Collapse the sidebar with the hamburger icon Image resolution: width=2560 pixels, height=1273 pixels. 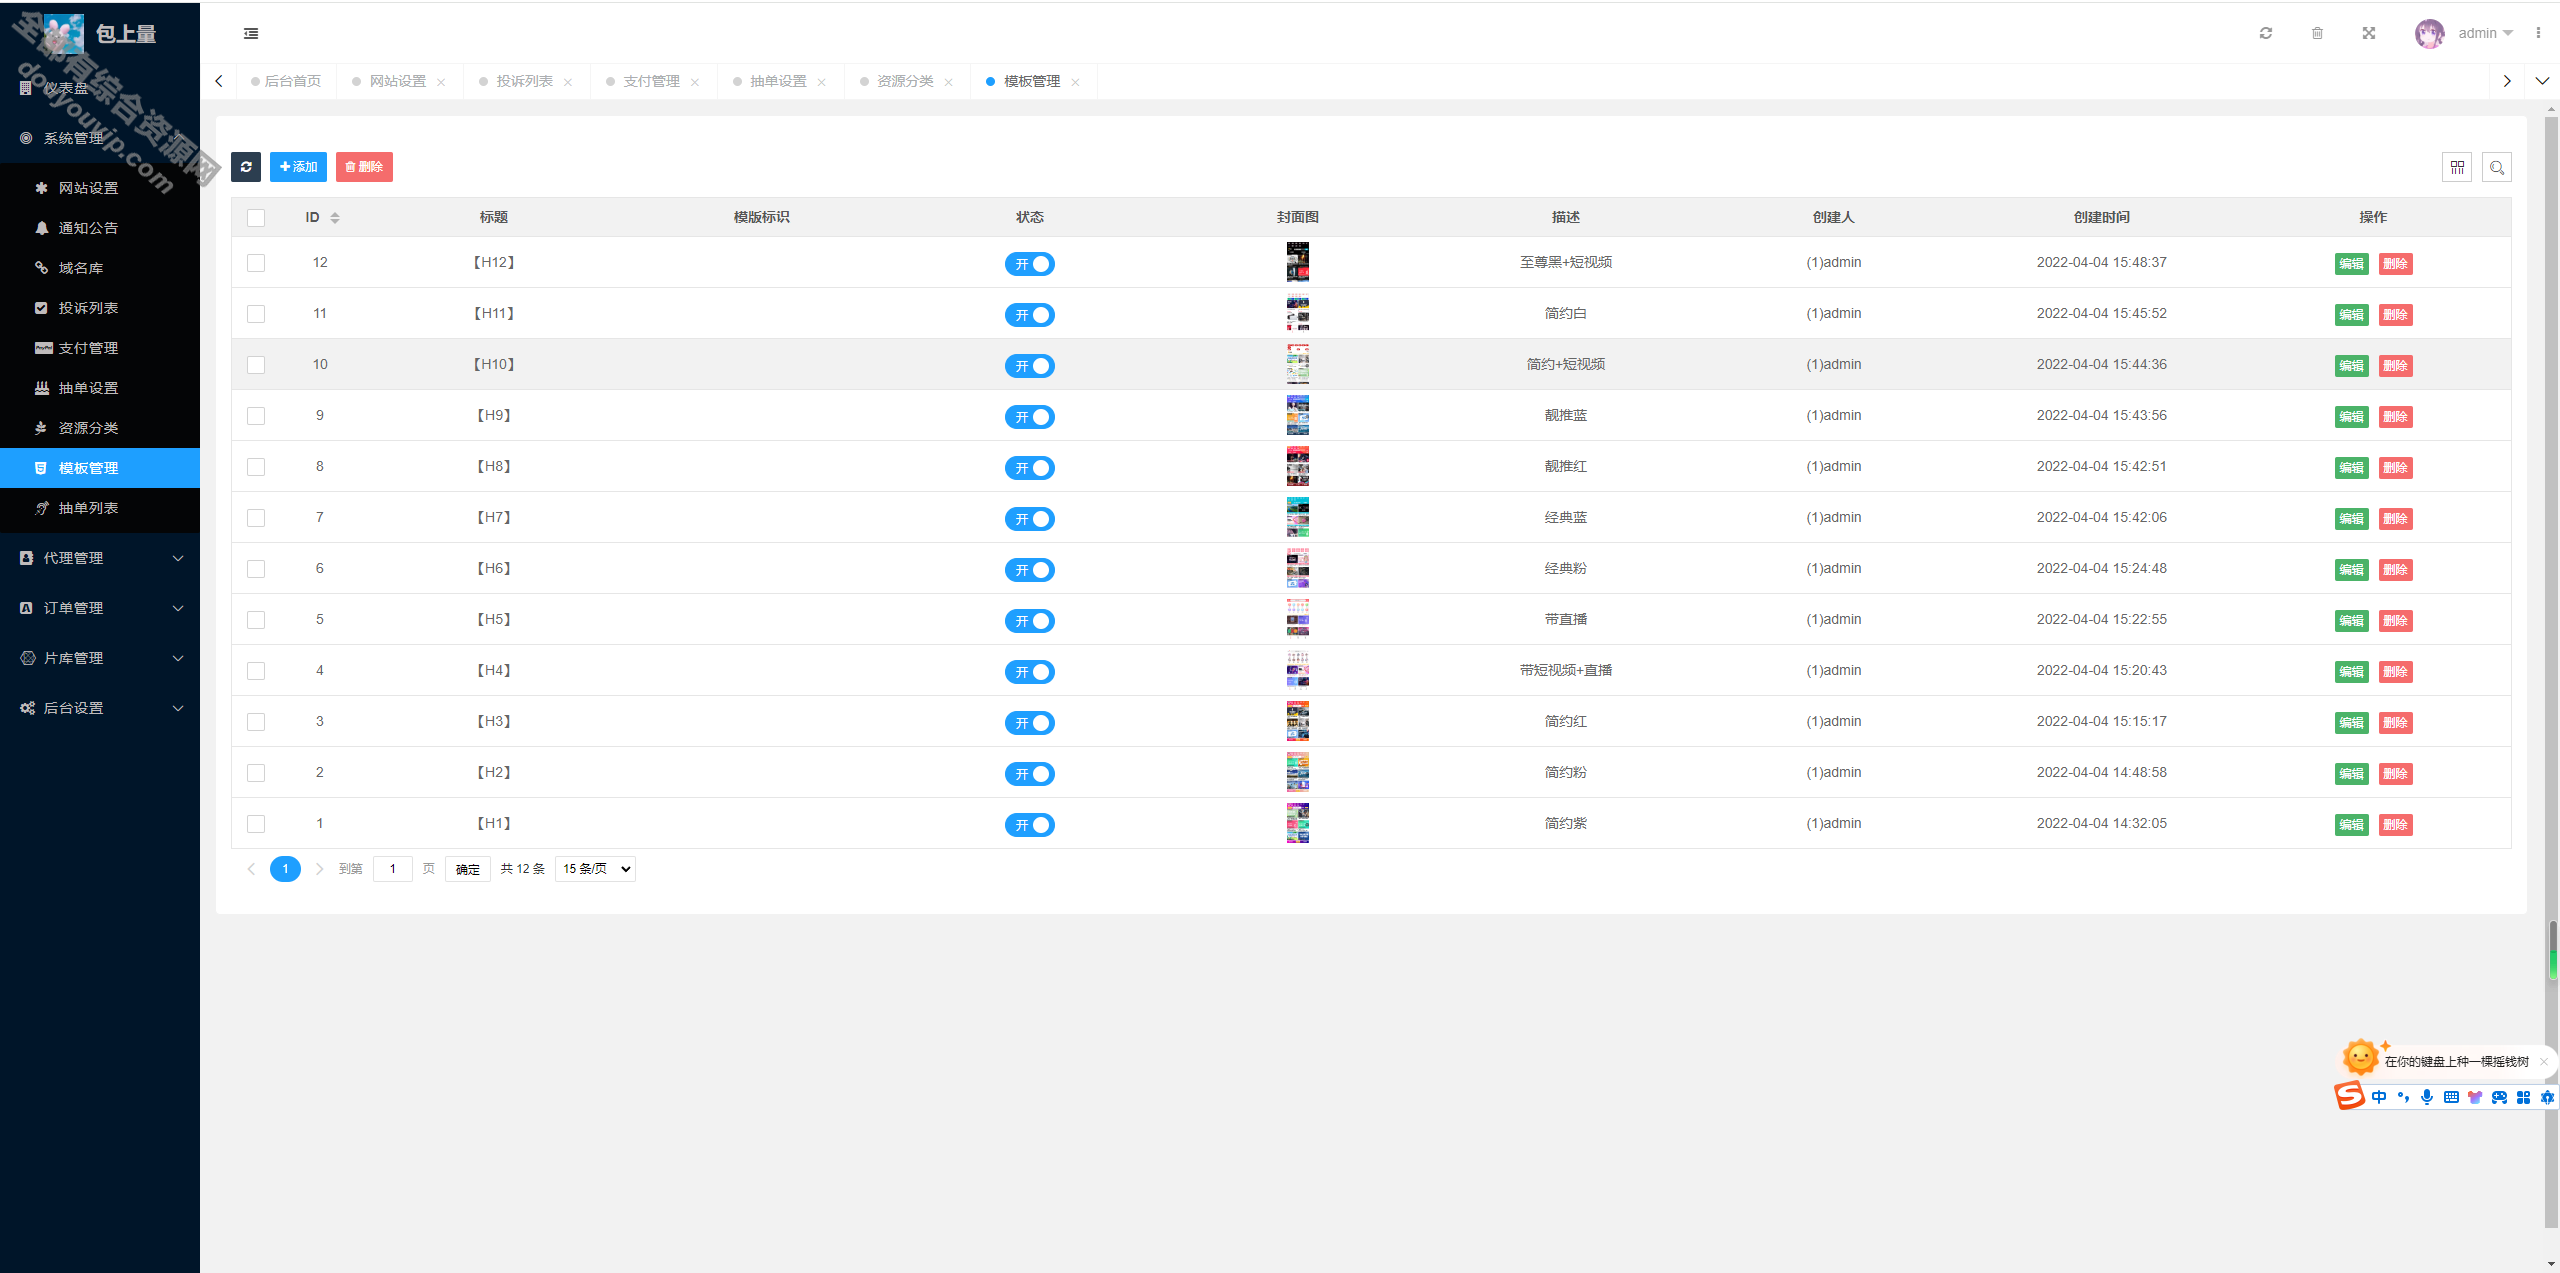tap(251, 34)
